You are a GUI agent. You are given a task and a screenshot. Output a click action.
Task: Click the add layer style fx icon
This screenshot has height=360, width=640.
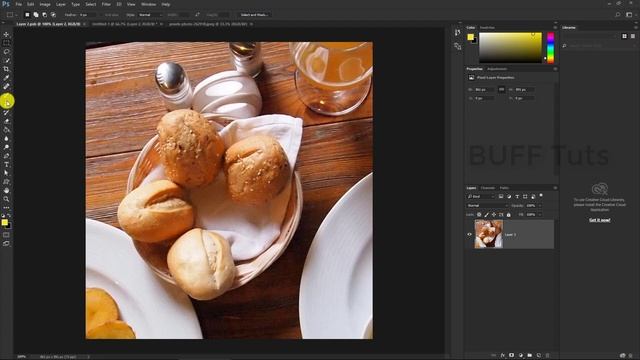click(x=503, y=356)
